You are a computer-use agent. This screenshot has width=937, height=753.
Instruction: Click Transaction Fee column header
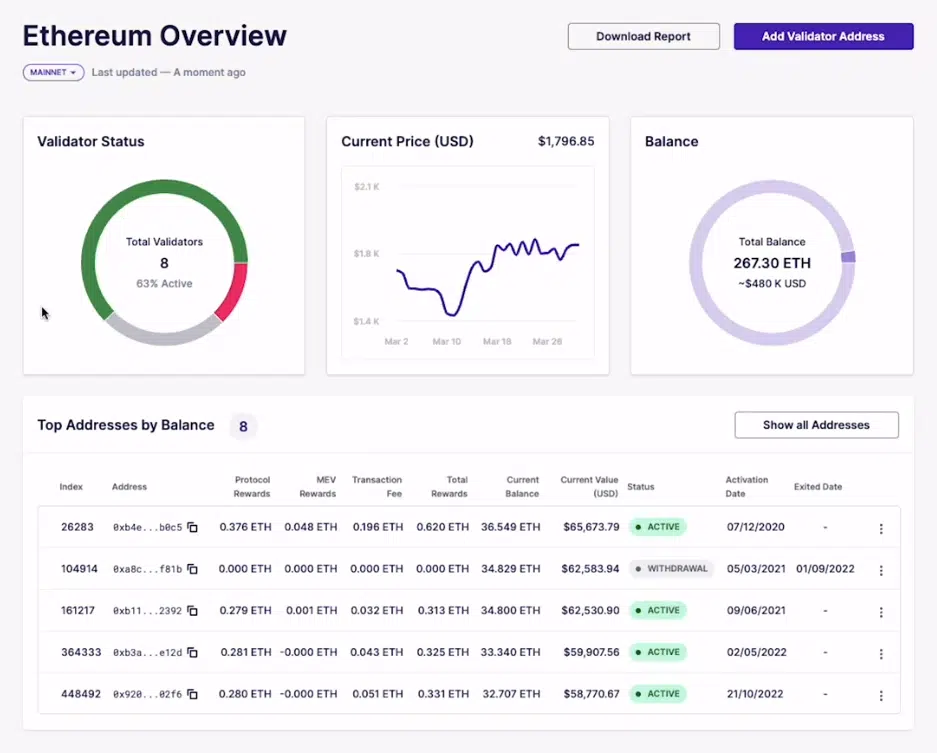tap(376, 487)
